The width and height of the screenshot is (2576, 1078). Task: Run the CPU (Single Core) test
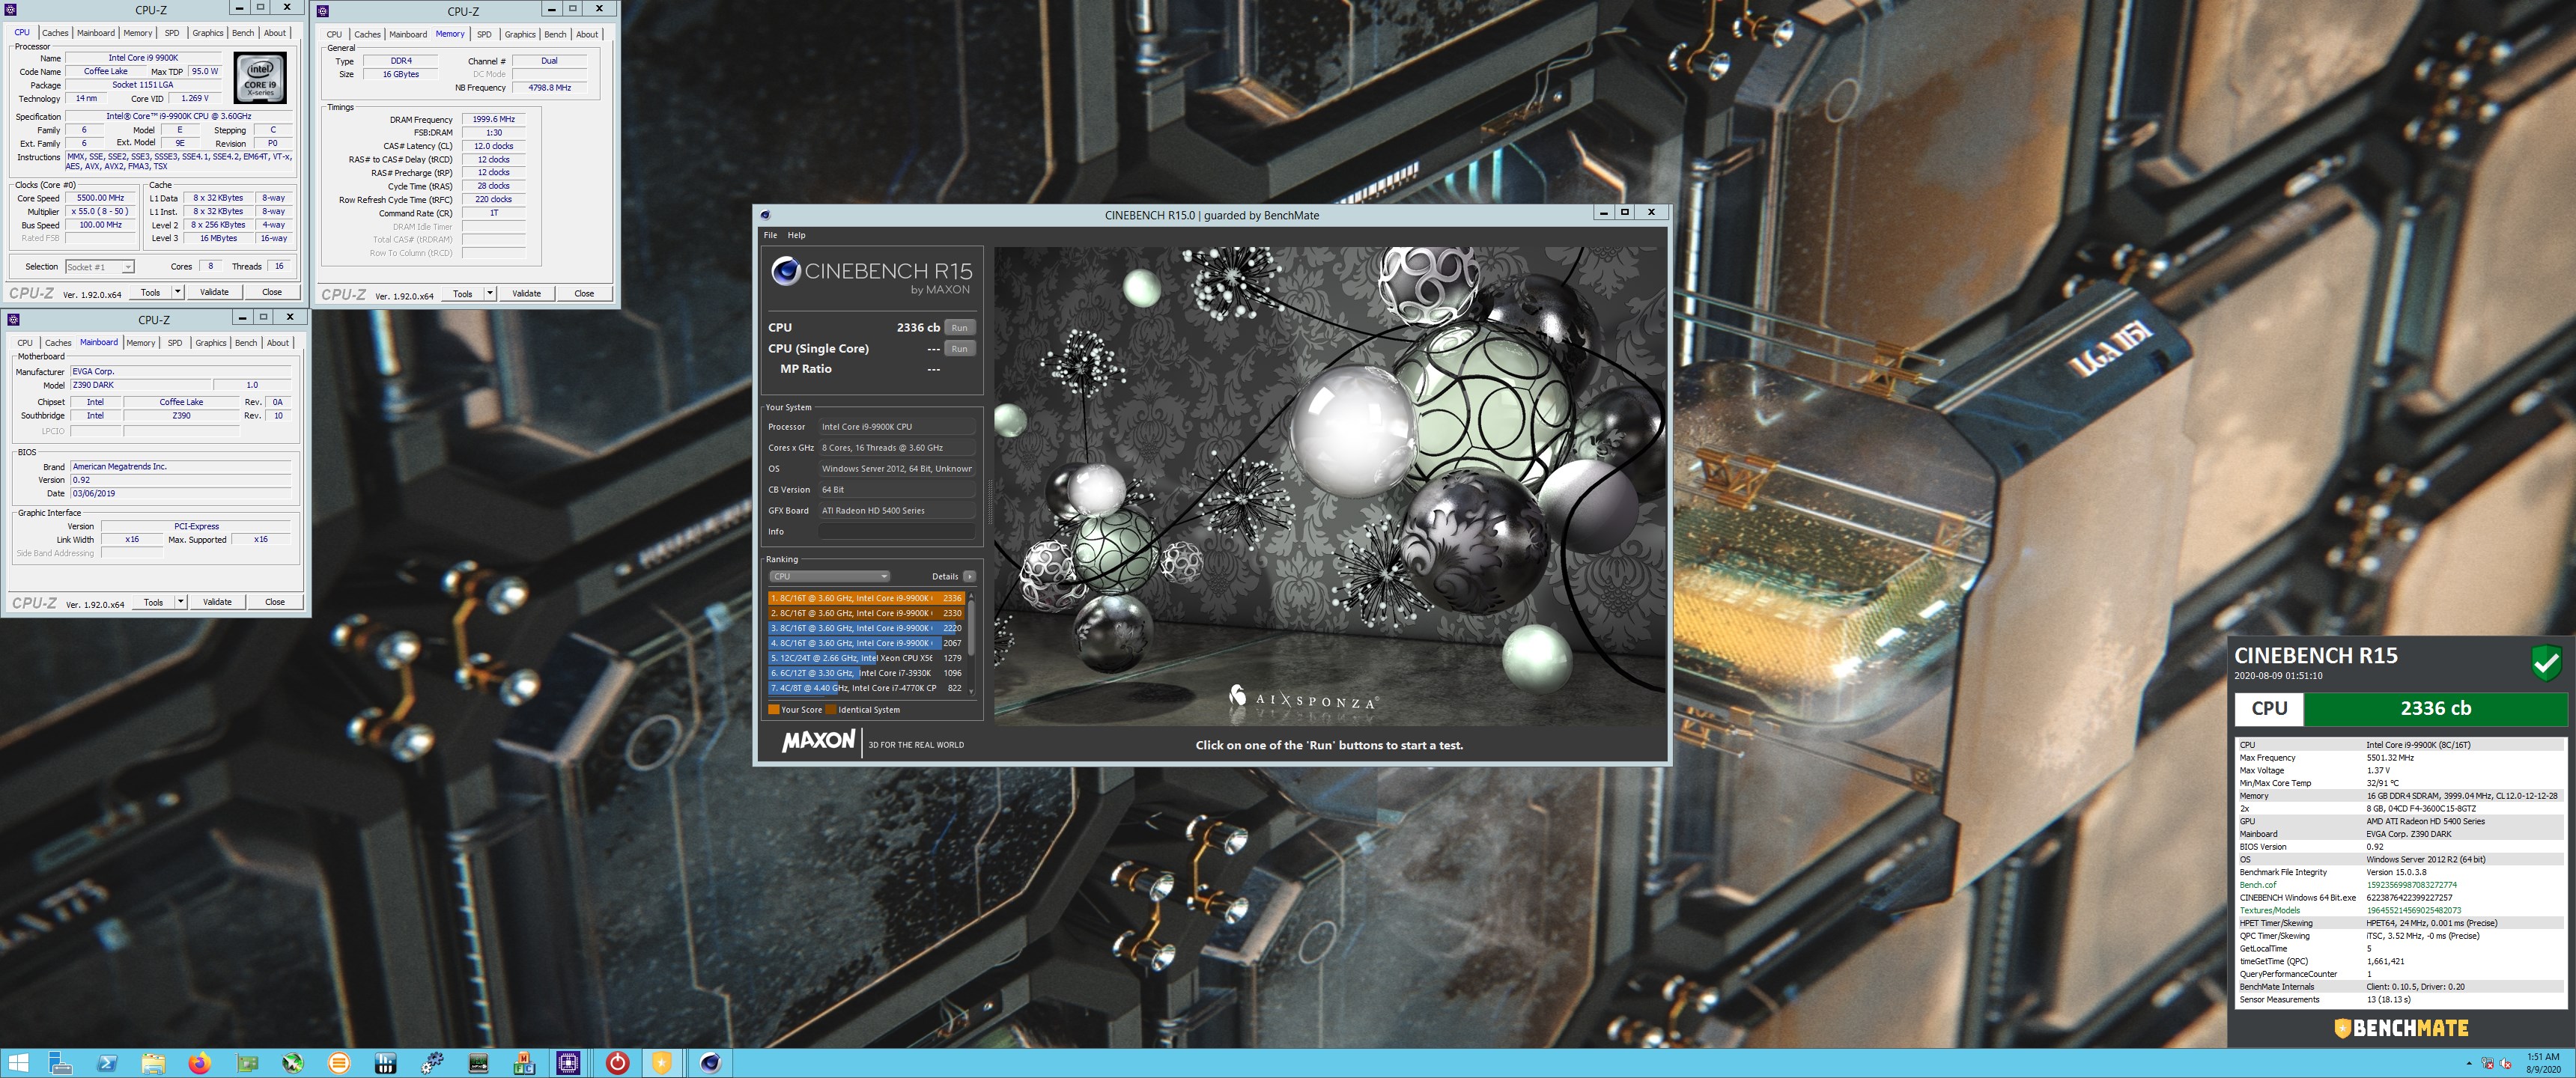point(959,349)
